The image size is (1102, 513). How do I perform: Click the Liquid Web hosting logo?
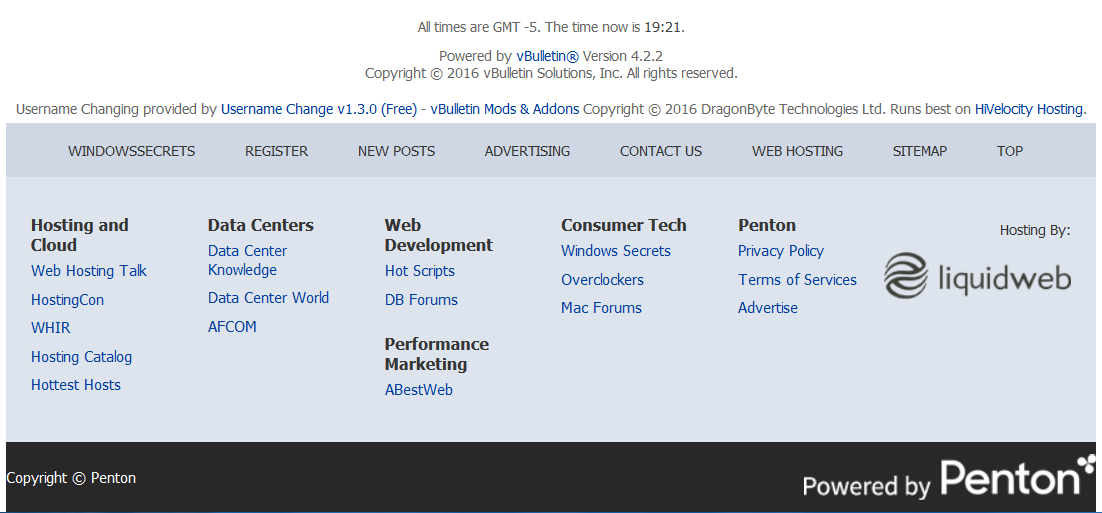(977, 276)
